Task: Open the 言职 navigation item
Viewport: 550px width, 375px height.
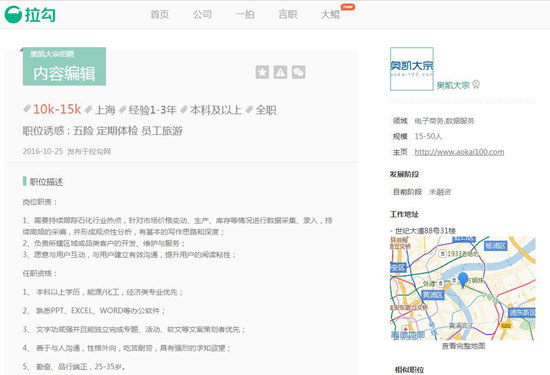Action: click(x=288, y=14)
